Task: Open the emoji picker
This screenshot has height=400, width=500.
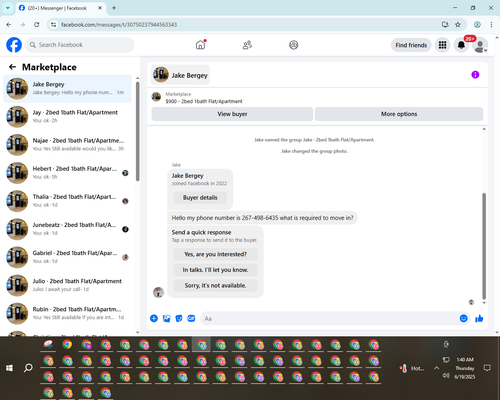Action: [464, 318]
